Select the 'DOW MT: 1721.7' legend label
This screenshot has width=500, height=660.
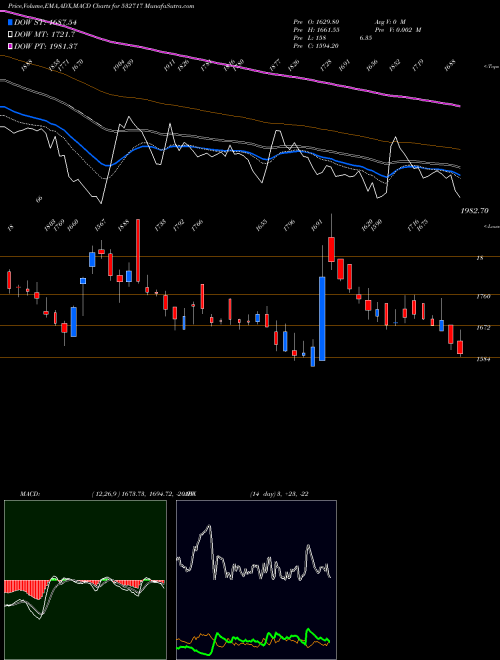[44, 34]
